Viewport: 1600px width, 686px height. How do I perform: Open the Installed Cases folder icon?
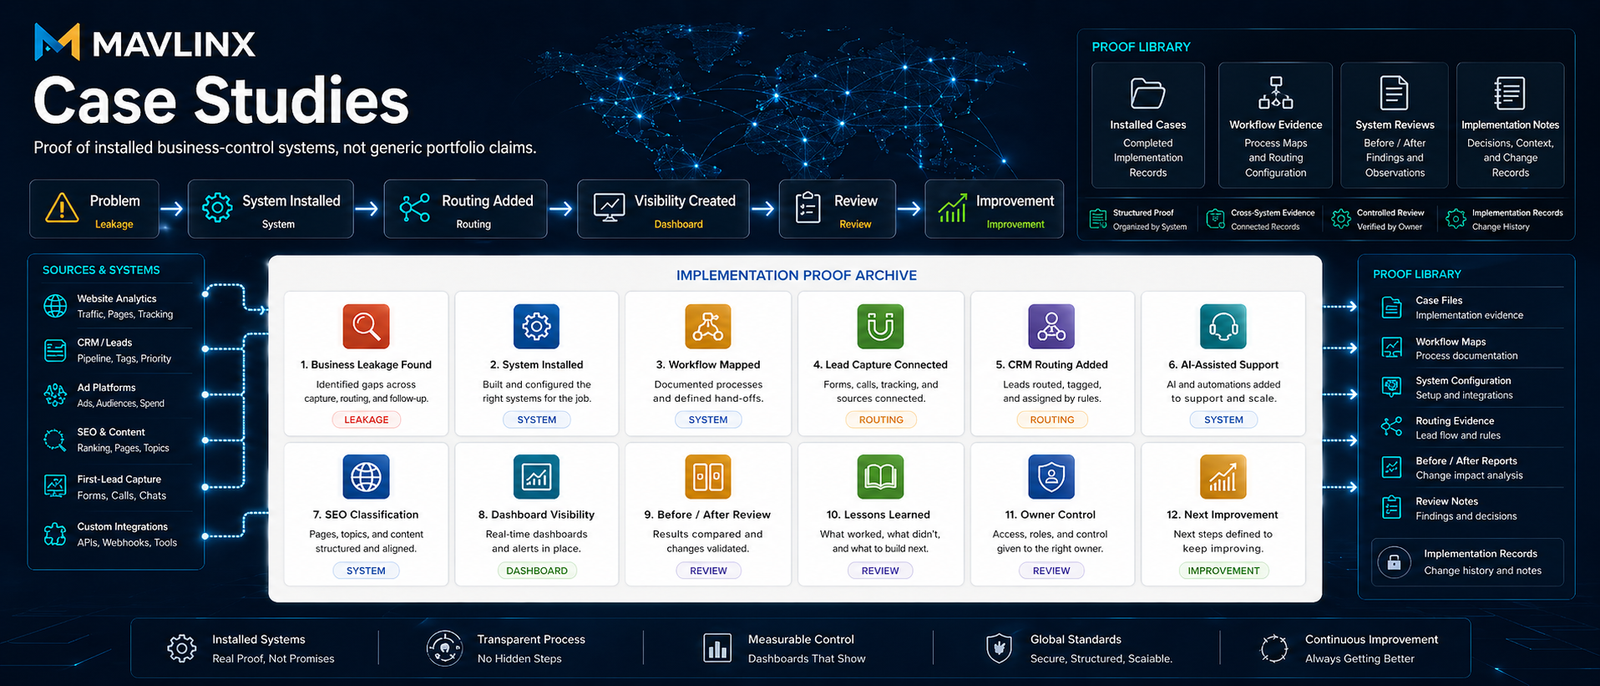(1148, 94)
